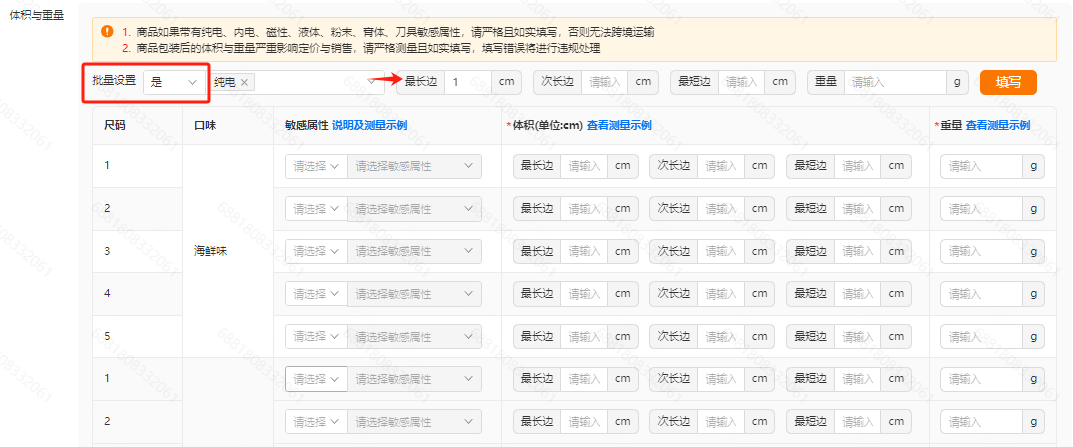
Task: Click the orange warning icon in the notice
Action: click(x=106, y=31)
